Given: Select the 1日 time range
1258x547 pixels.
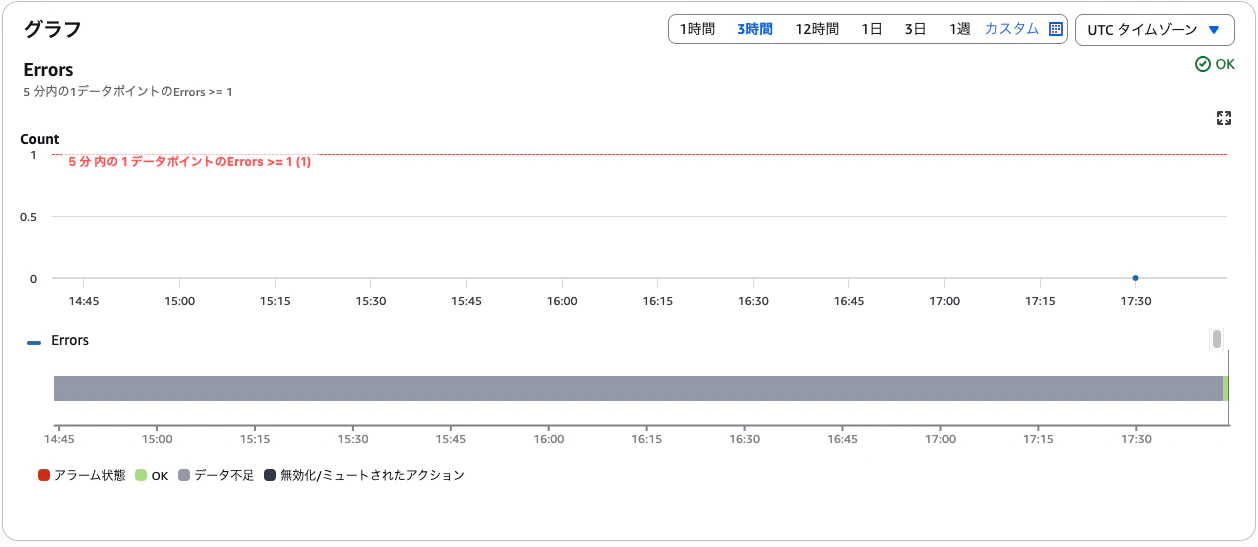Looking at the screenshot, I should click(x=872, y=29).
